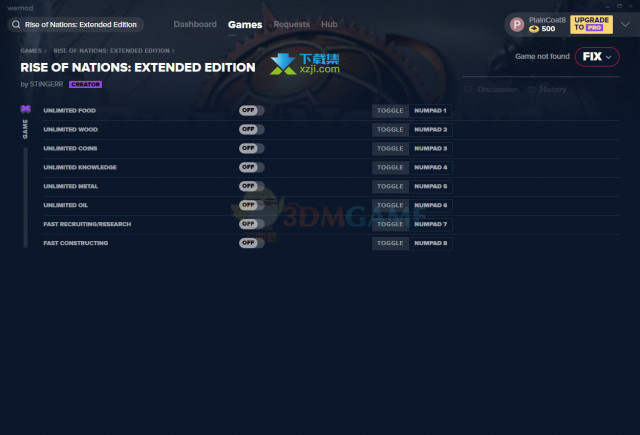Click the "Unlimited Oil" cheat label
Screen dimensions: 640x435
(x=66, y=205)
